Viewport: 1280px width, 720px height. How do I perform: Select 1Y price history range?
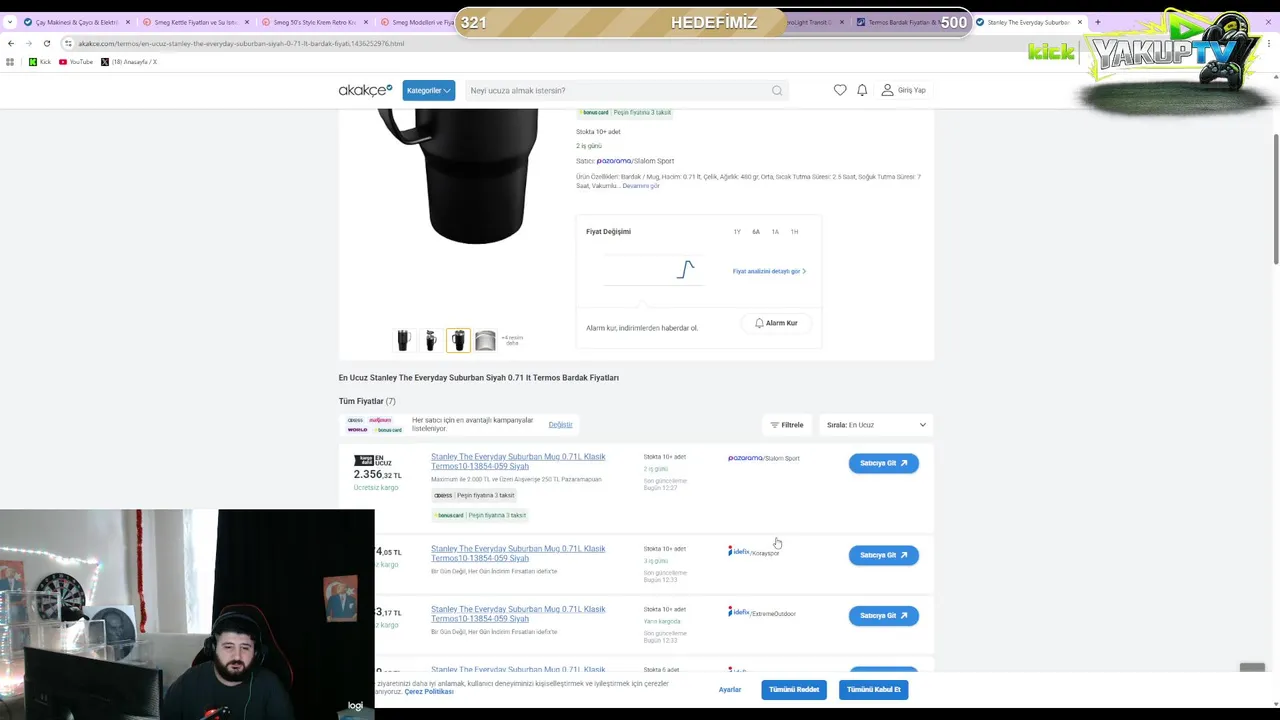point(737,232)
